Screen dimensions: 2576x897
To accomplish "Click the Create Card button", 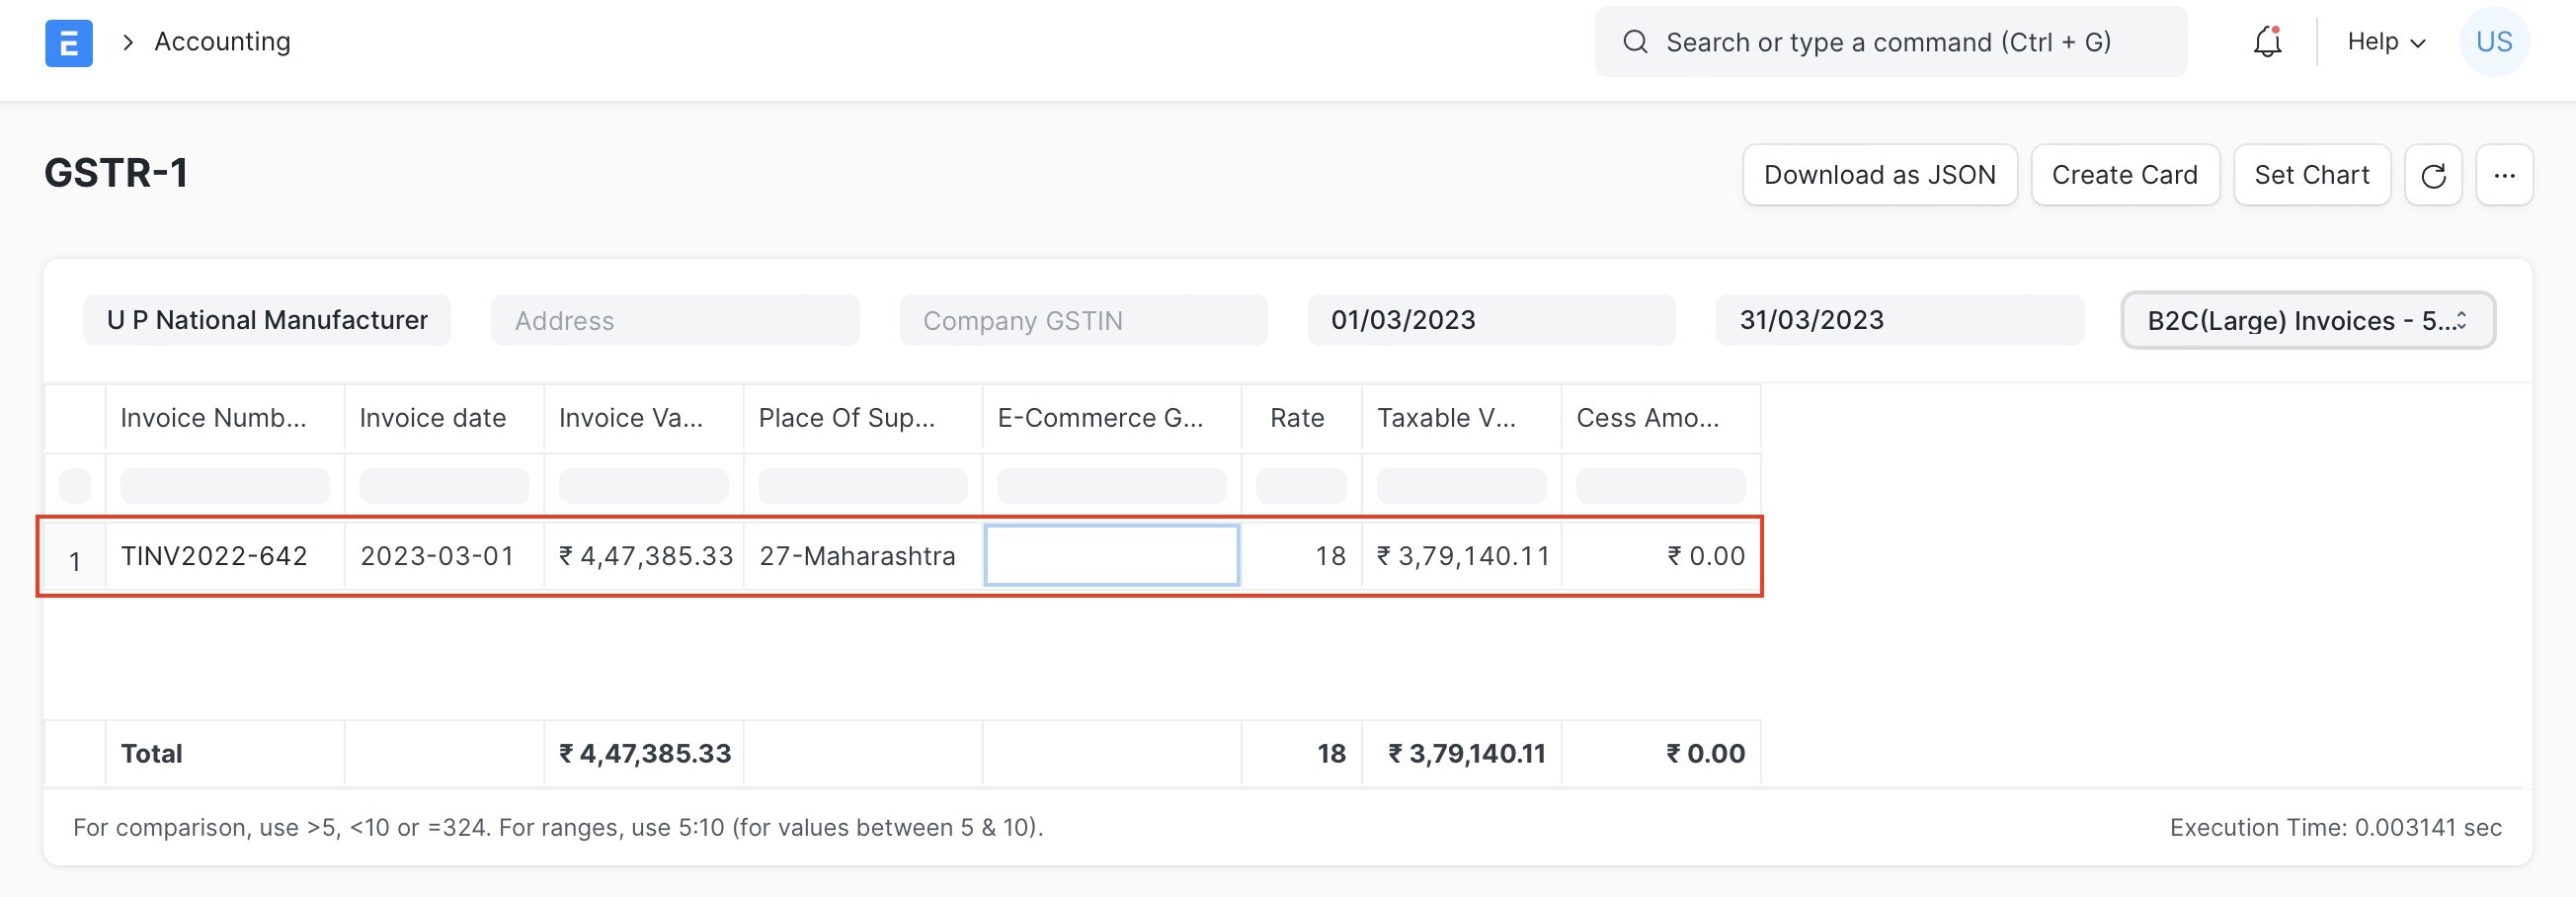I will point(2124,176).
